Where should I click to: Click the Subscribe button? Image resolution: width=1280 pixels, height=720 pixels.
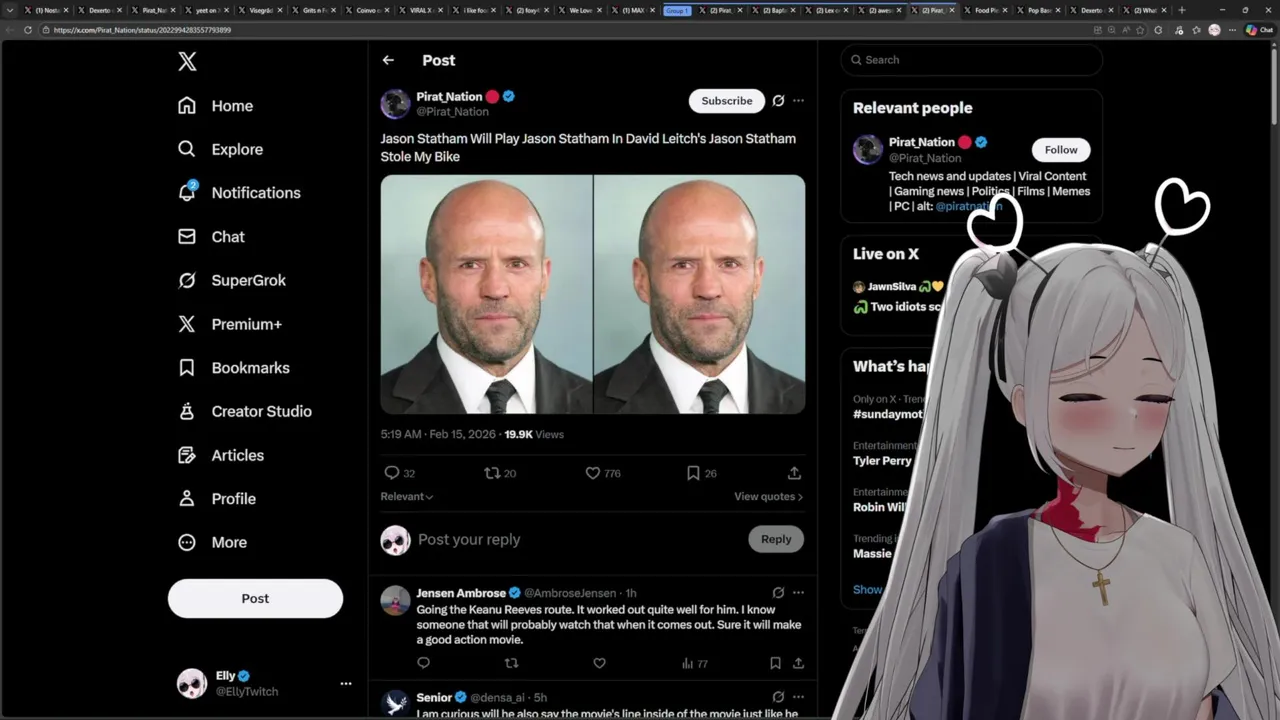[x=727, y=100]
